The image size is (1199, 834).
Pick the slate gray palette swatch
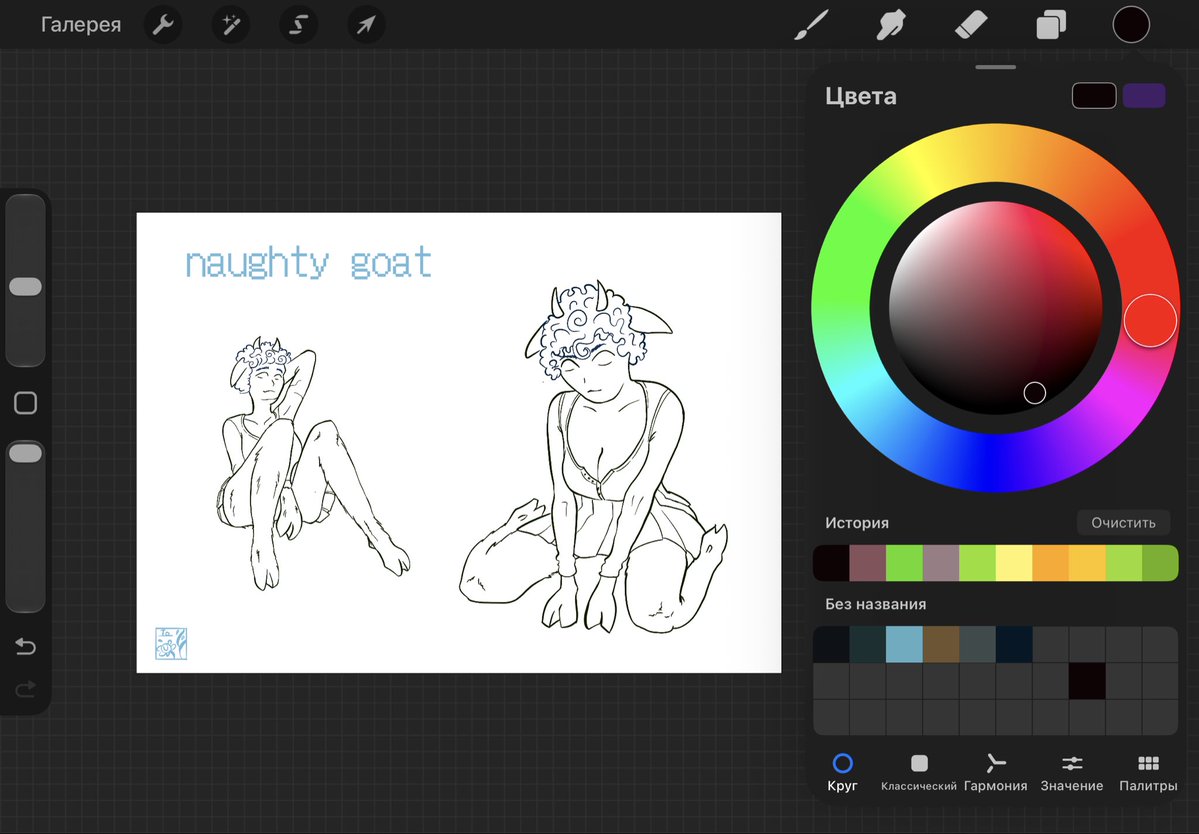point(978,644)
